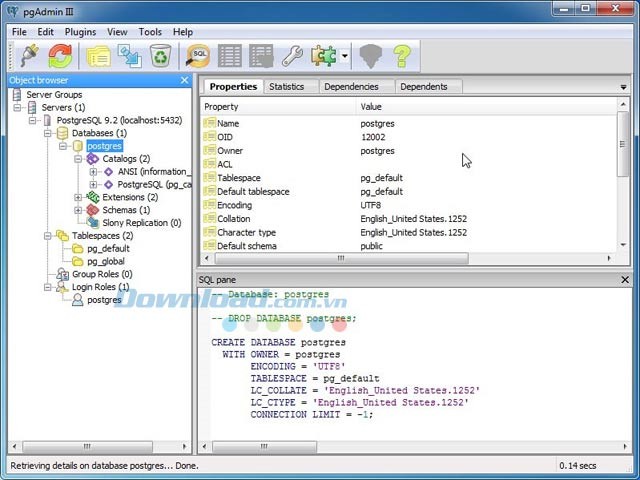Collapse the Tablespaces (2) node
This screenshot has width=640, height=480.
47,236
